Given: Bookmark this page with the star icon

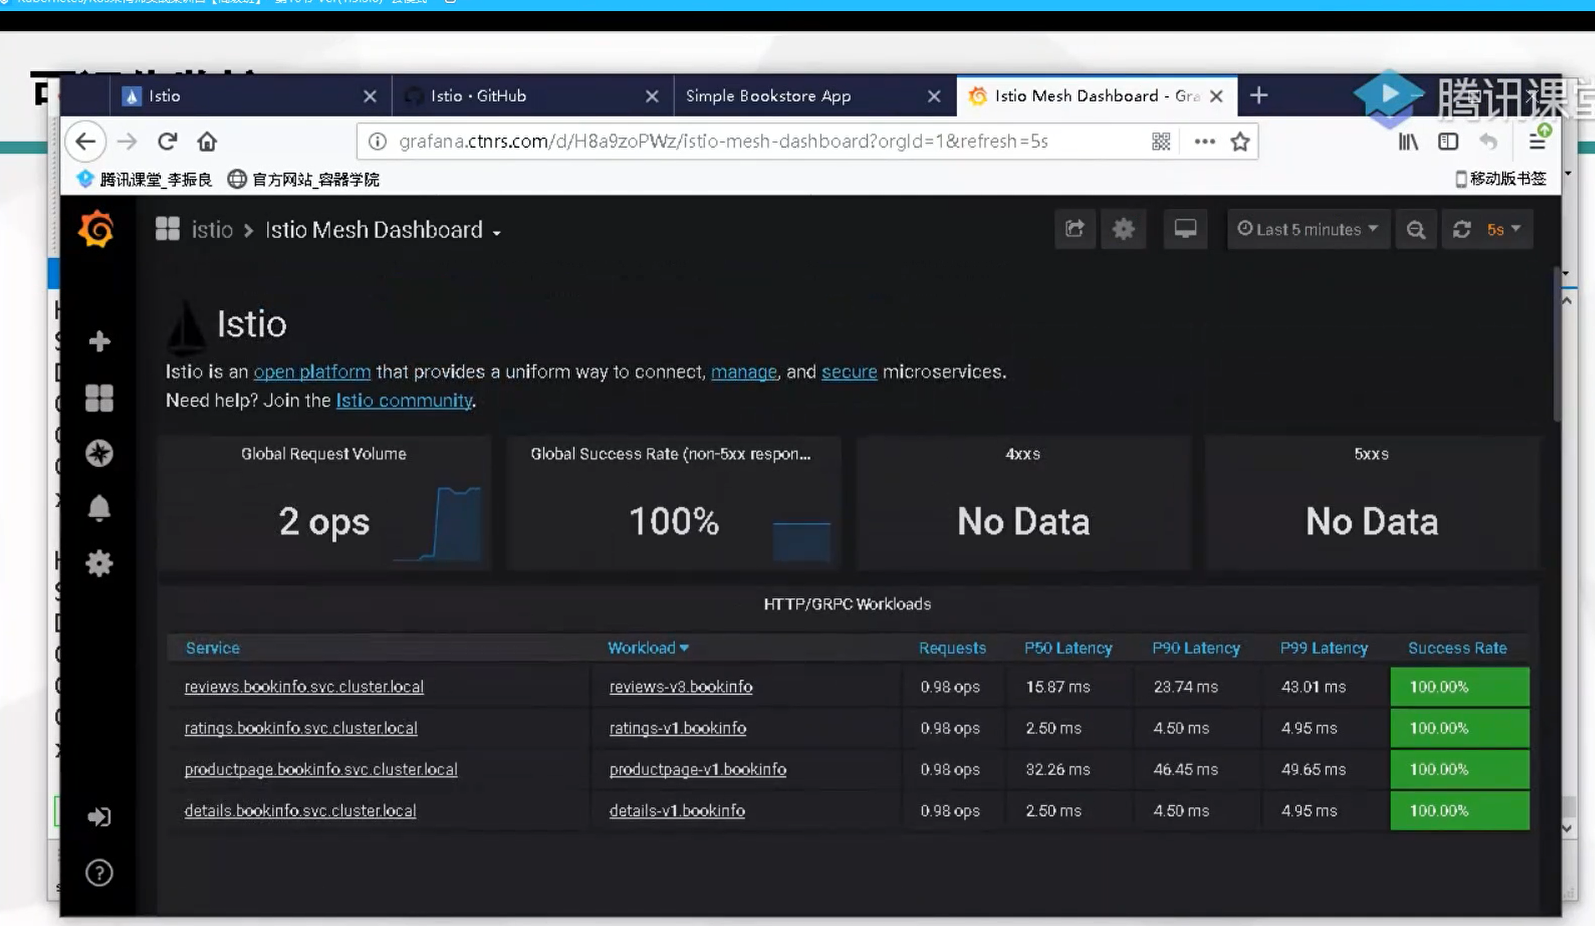Looking at the screenshot, I should click(x=1240, y=142).
